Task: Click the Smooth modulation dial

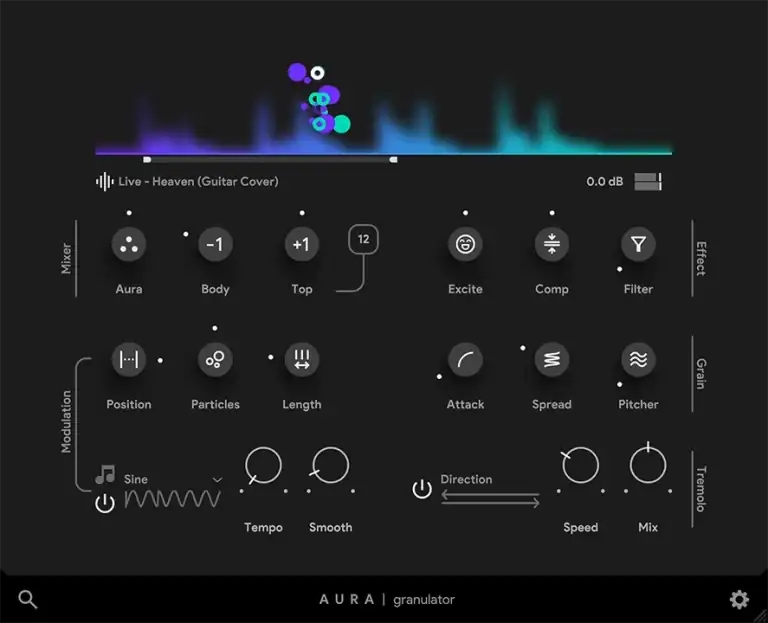Action: (331, 465)
